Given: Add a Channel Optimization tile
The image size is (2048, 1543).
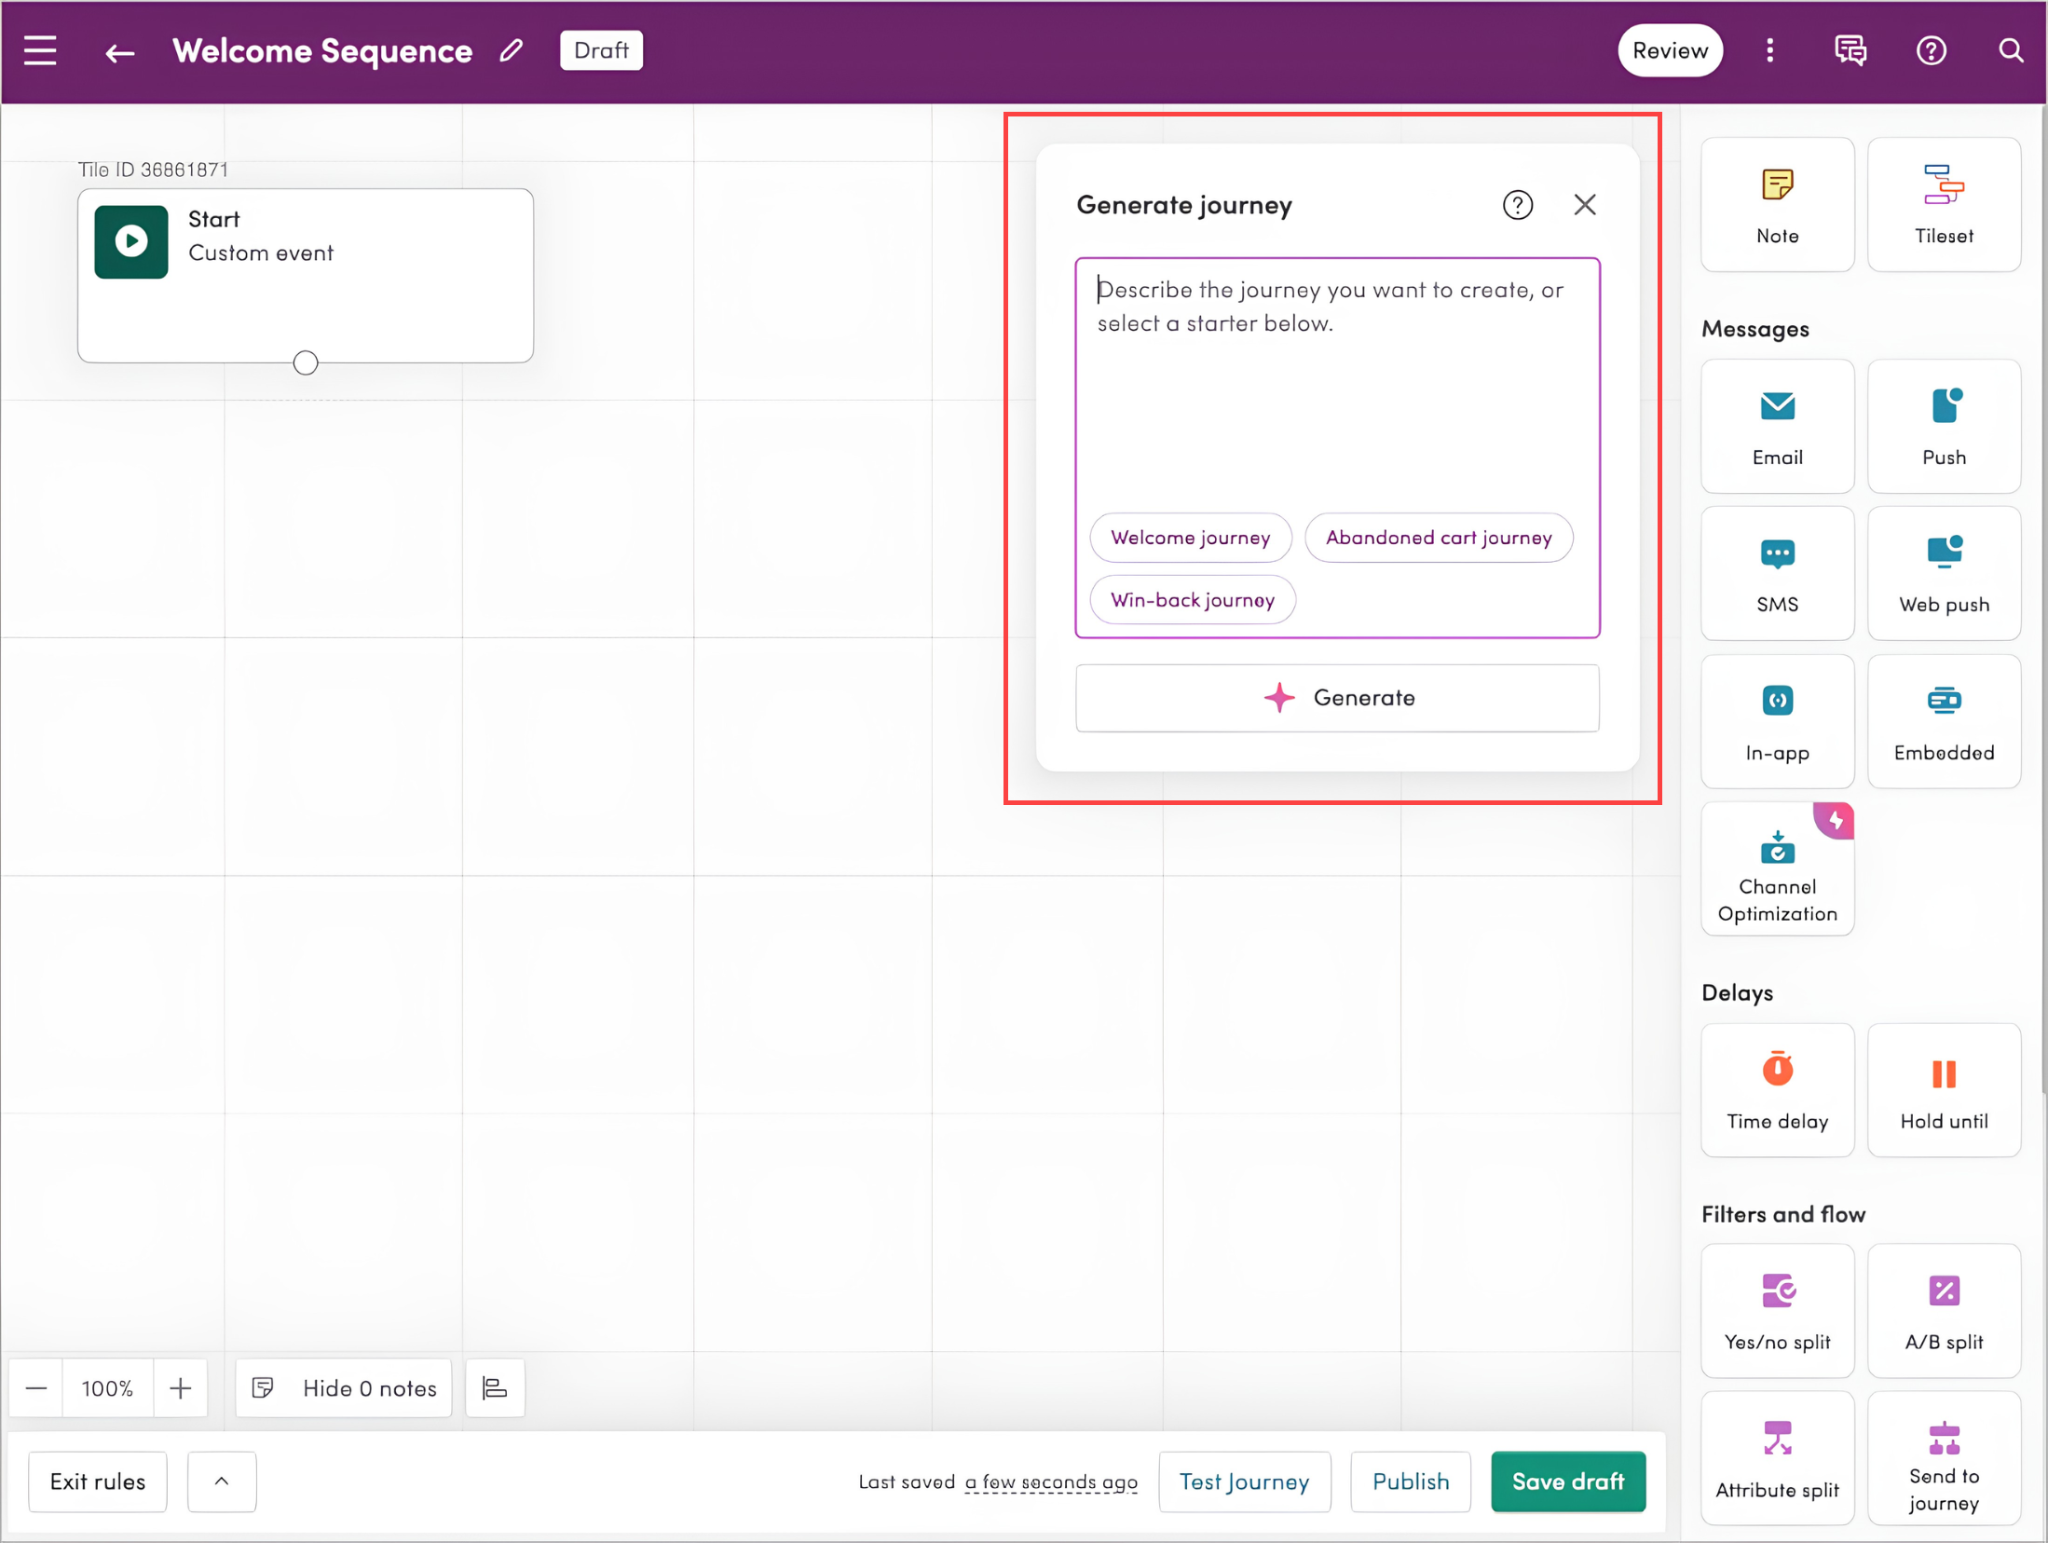Looking at the screenshot, I should (x=1777, y=868).
